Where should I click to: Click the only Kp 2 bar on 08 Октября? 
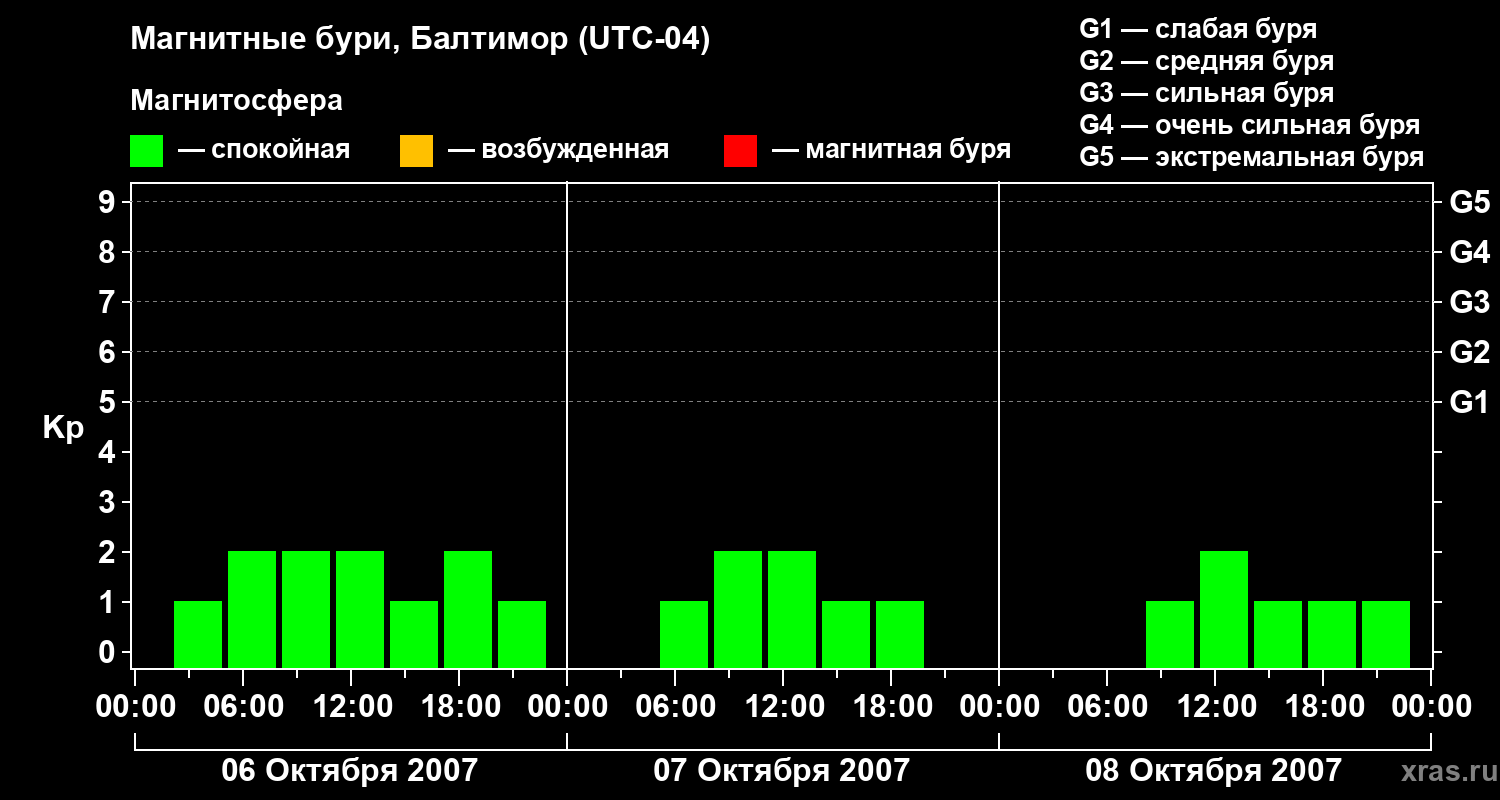(1224, 609)
